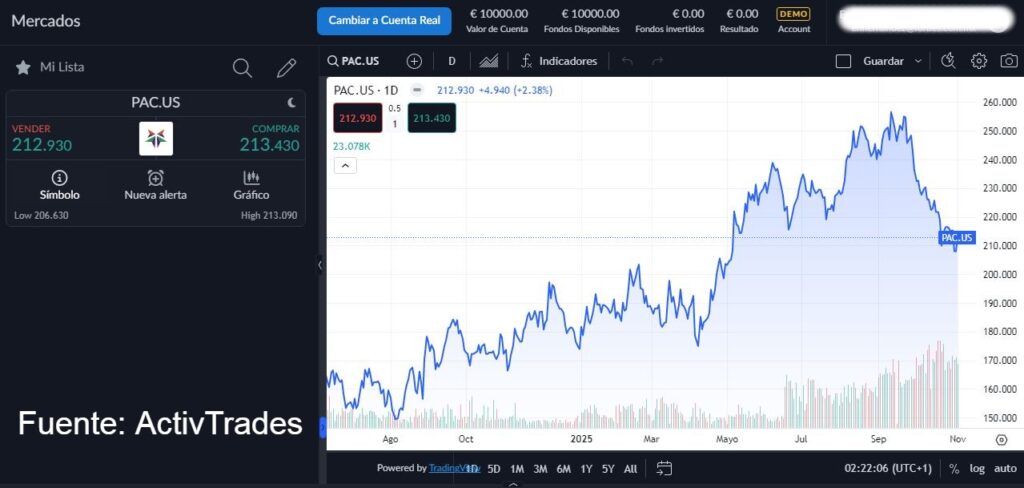Collapse the chart legend with the chevron
Viewport: 1024px width, 488px height.
coord(344,166)
